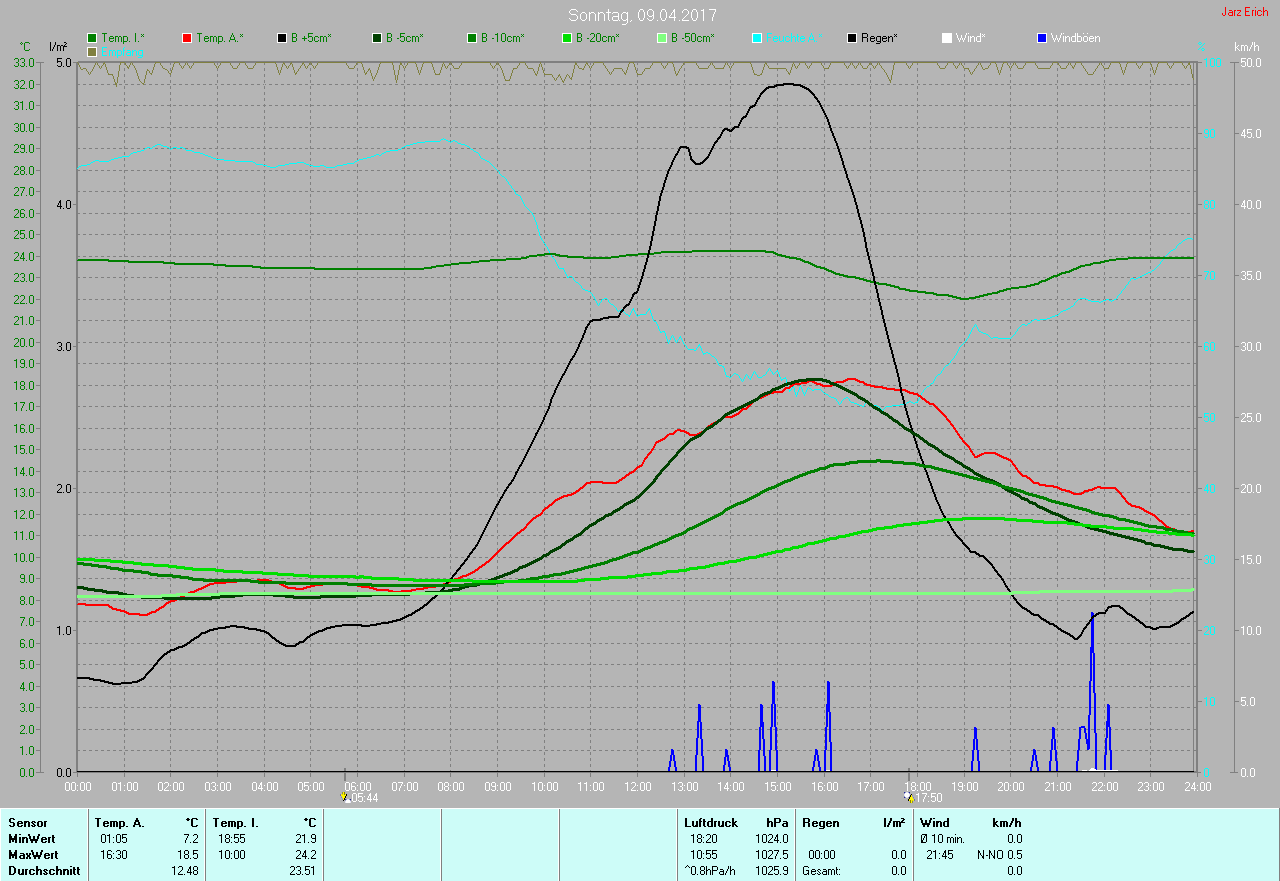This screenshot has width=1280, height=881.
Task: Click the Regen table column header
Action: pyautogui.click(x=820, y=823)
